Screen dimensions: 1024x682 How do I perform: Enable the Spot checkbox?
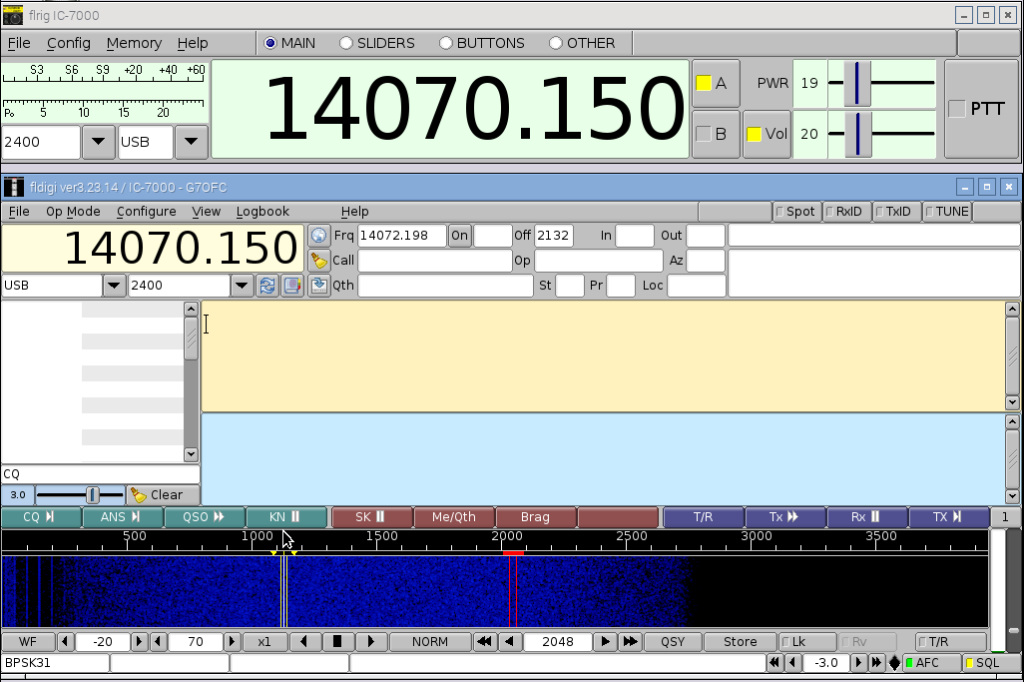point(796,212)
